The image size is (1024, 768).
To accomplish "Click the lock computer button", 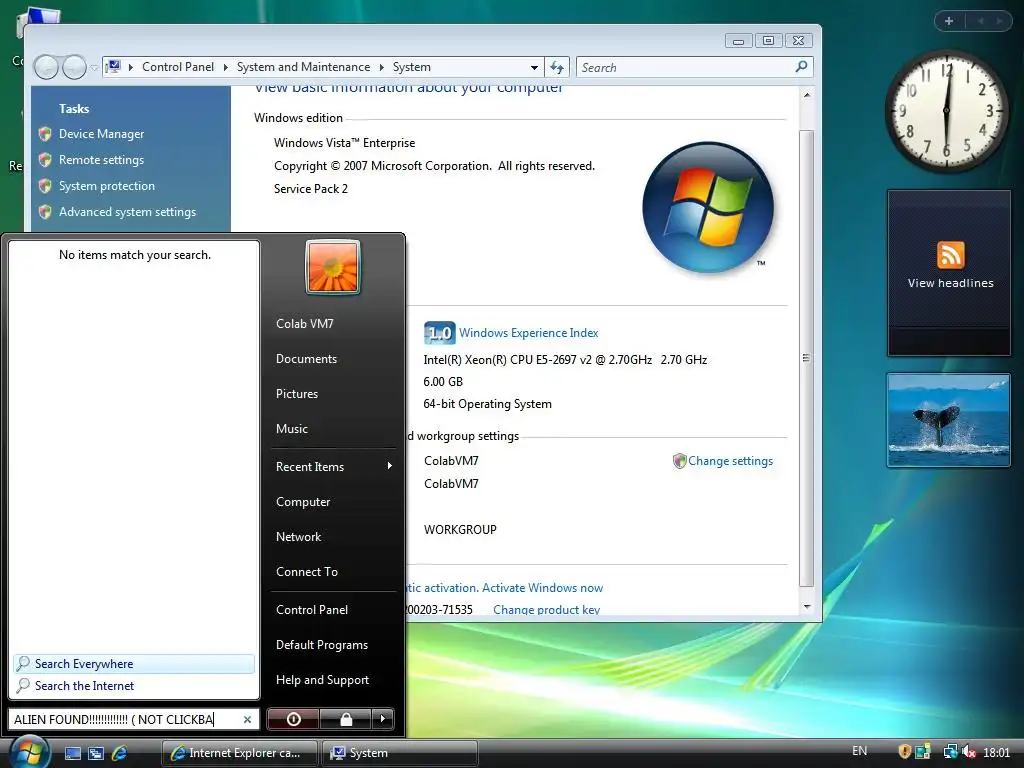I will (345, 719).
